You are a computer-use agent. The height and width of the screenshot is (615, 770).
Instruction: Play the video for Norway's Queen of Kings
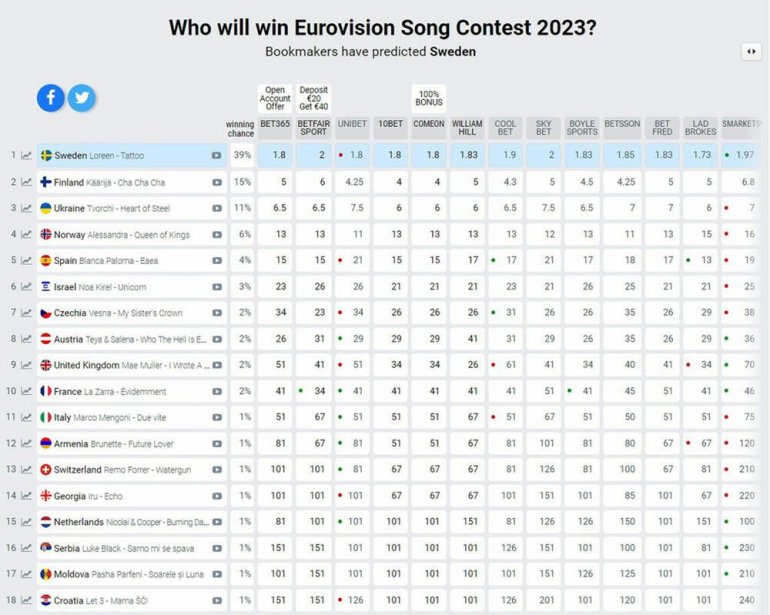pyautogui.click(x=217, y=234)
